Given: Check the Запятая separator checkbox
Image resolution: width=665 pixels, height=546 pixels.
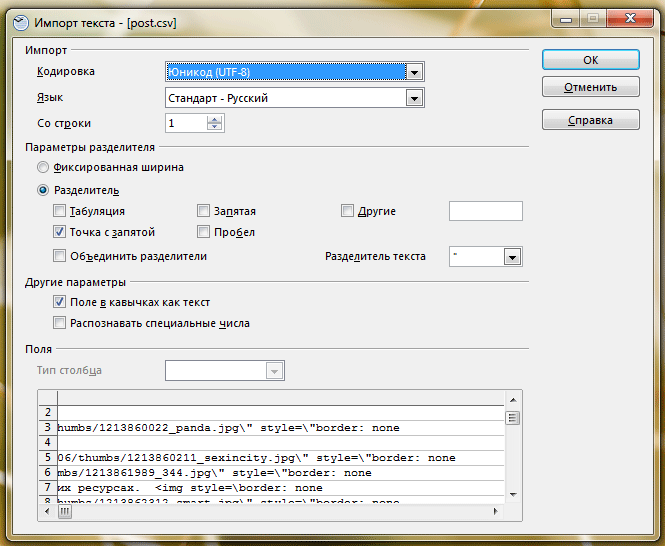Looking at the screenshot, I should (204, 211).
